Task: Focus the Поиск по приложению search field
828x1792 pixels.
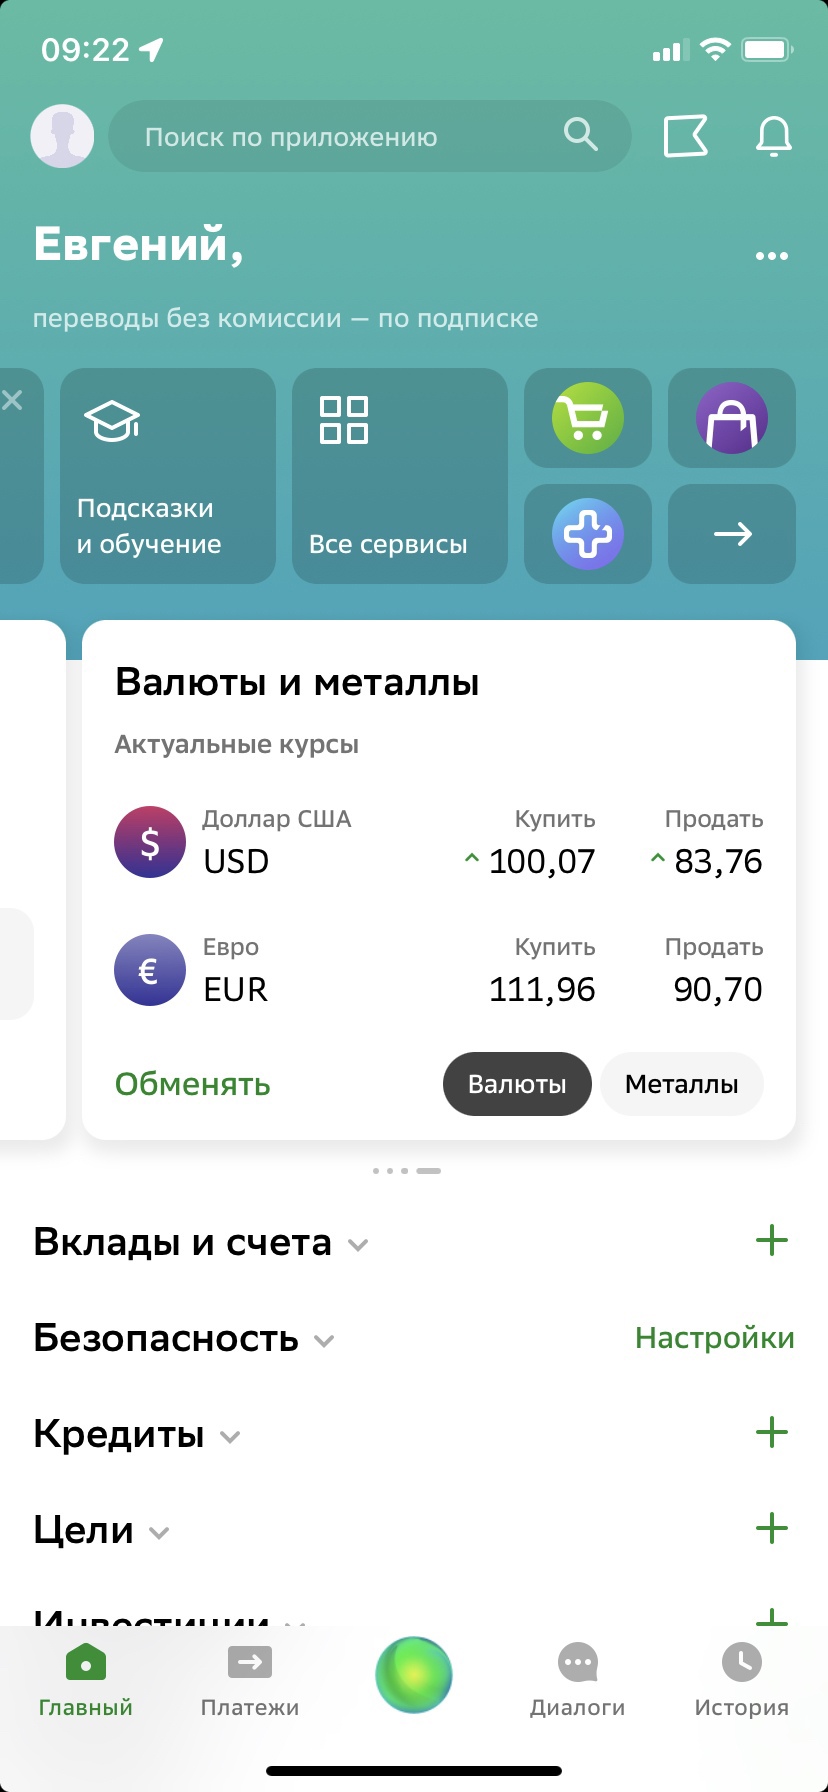Action: coord(370,136)
